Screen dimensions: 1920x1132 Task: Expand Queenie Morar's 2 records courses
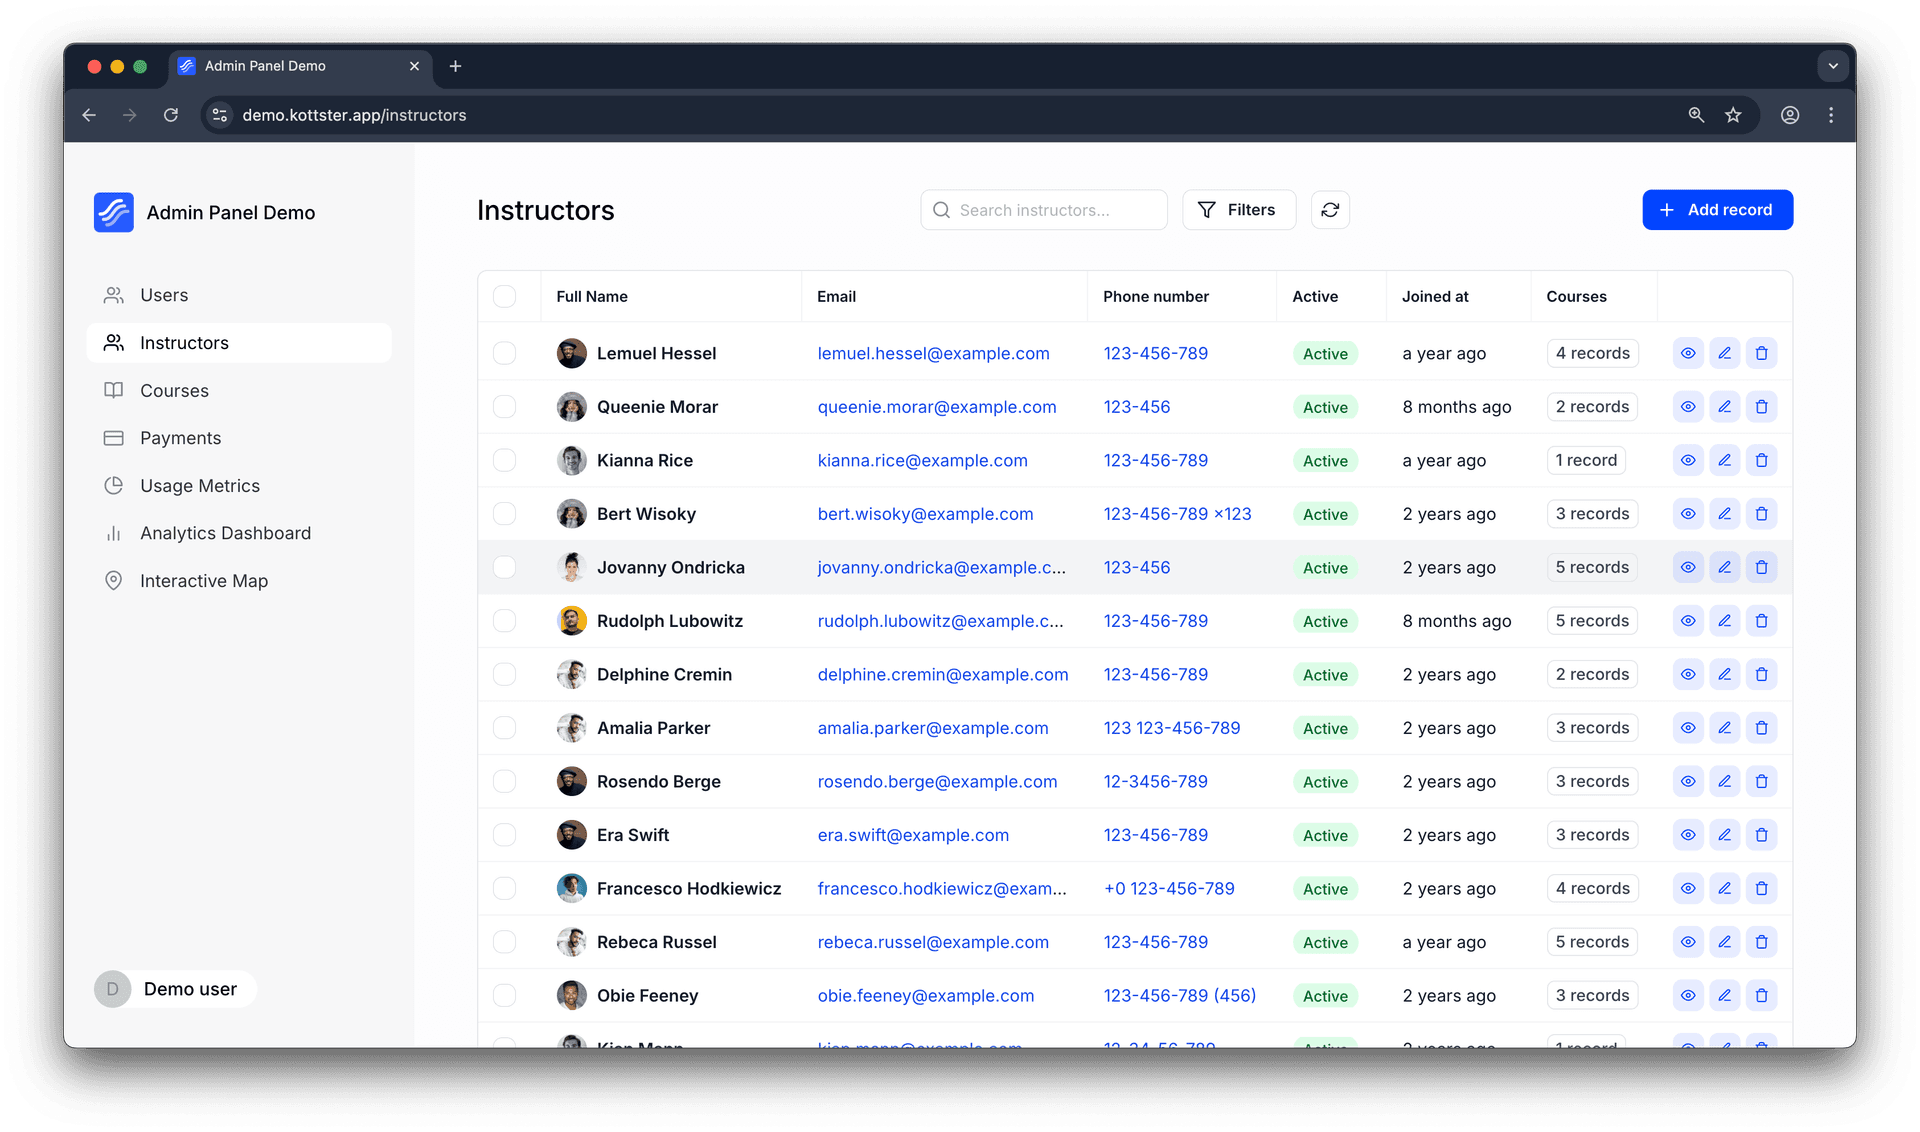pyautogui.click(x=1592, y=407)
